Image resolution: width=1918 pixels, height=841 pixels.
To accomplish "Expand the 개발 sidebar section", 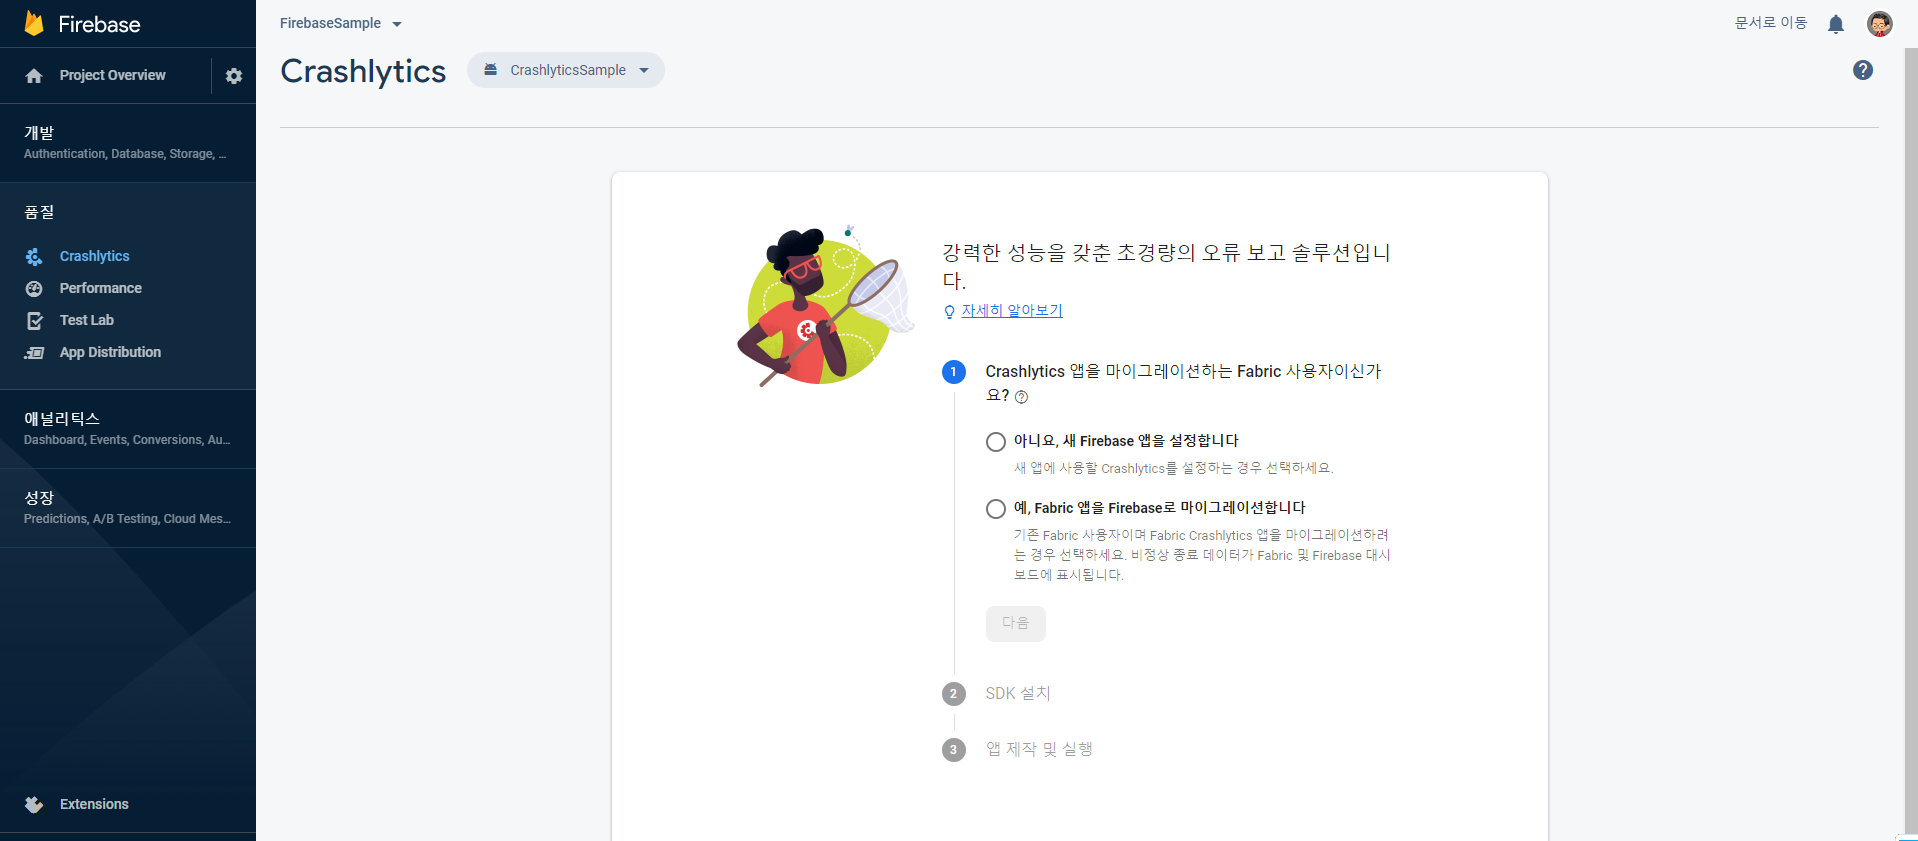I will (x=128, y=142).
